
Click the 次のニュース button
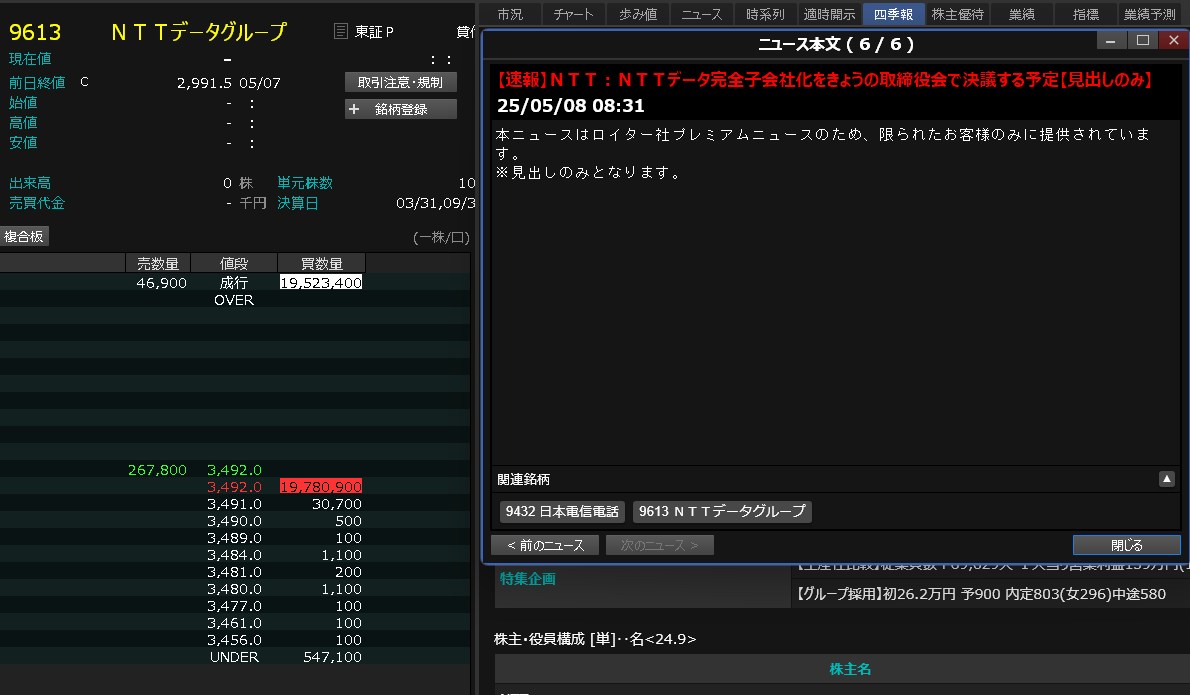[x=659, y=545]
